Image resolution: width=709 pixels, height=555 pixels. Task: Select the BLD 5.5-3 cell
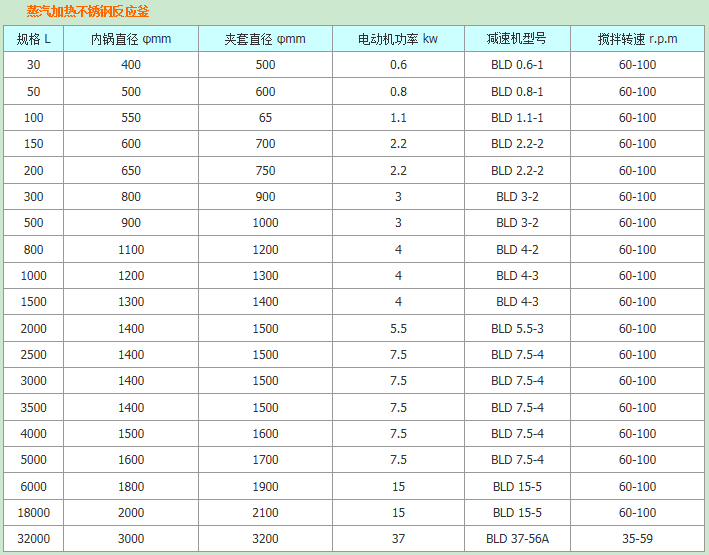coord(517,328)
